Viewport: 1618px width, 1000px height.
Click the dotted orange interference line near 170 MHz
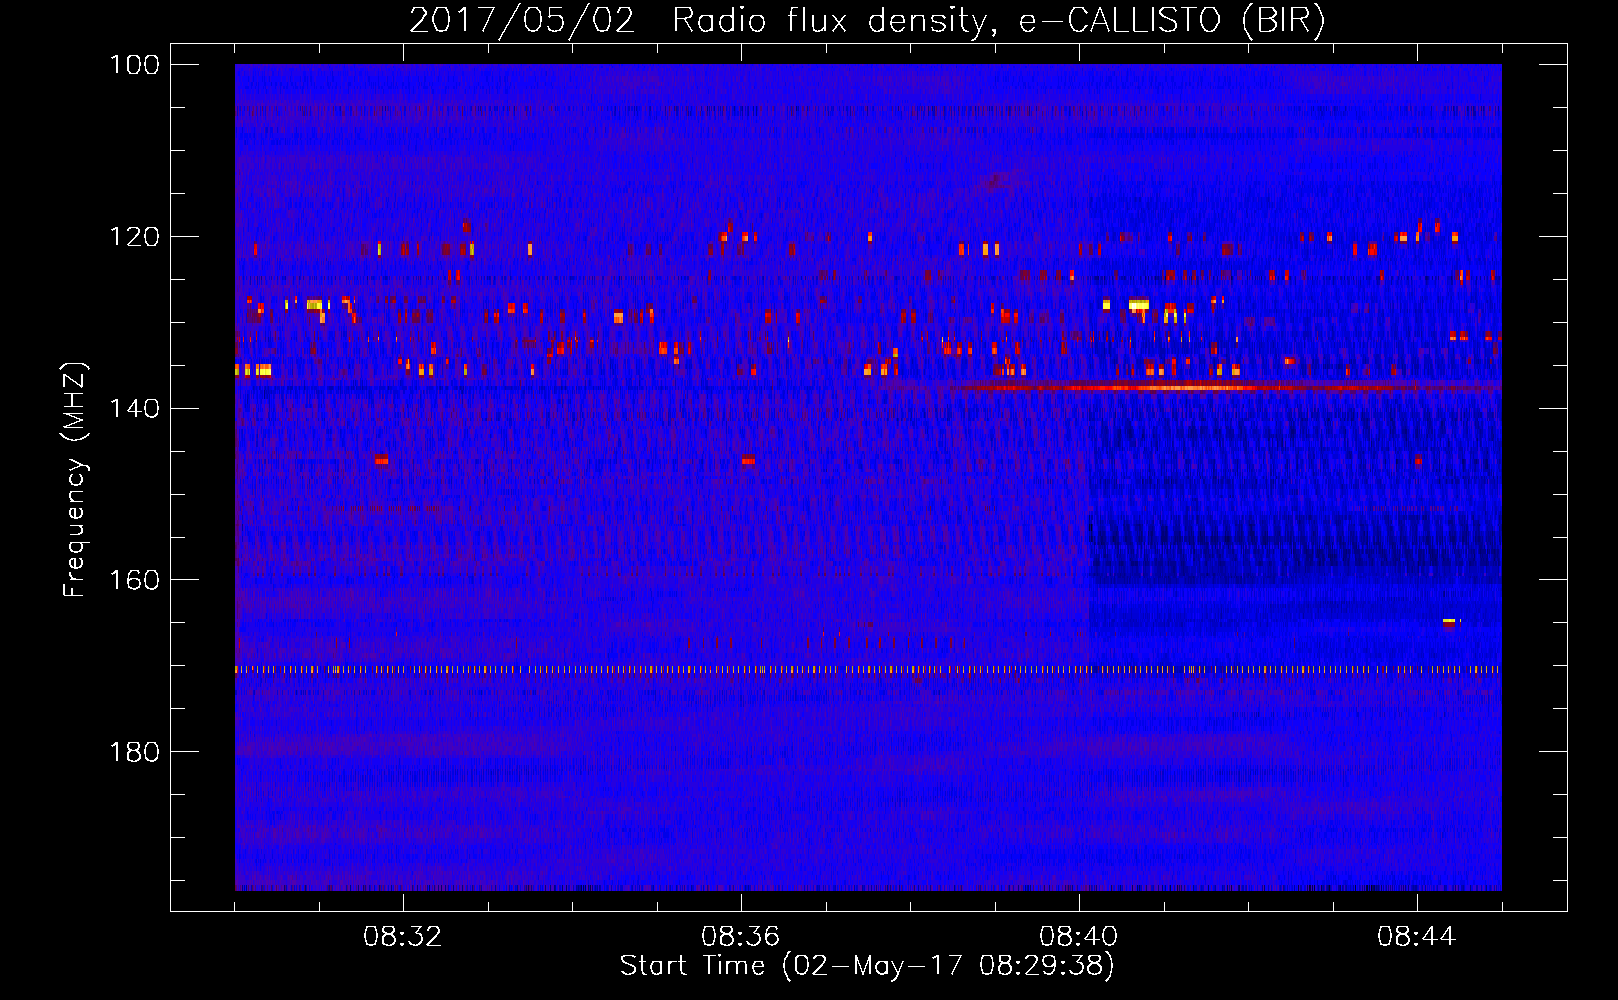pos(868,670)
